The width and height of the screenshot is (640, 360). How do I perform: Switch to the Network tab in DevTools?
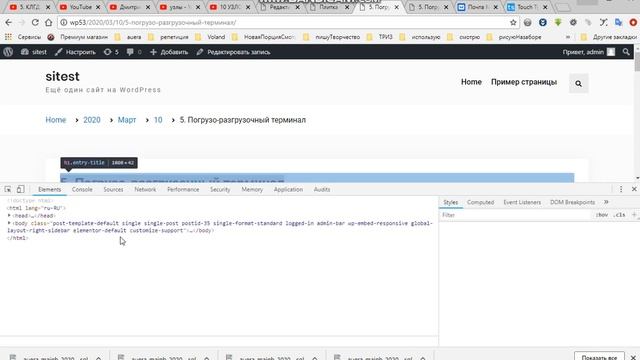coord(145,189)
